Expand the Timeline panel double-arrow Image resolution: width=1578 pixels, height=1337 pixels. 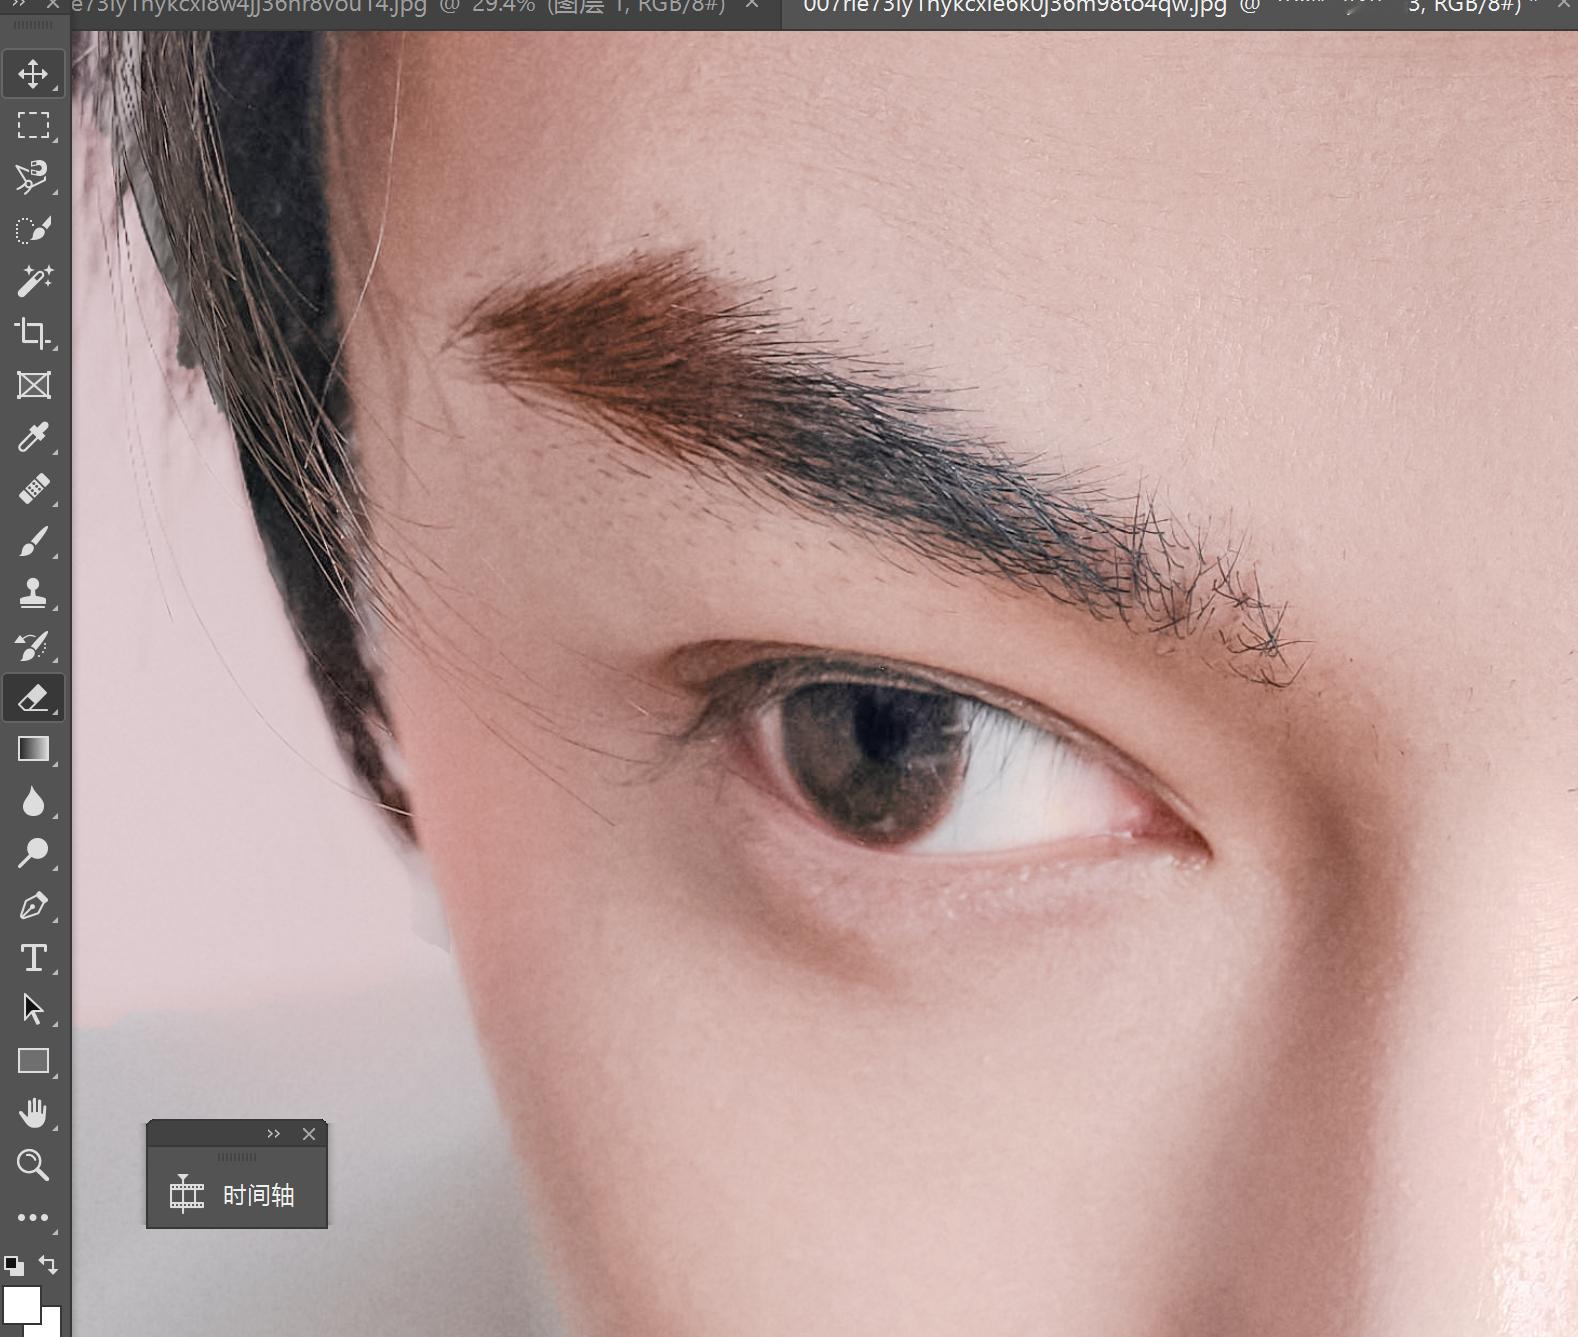tap(274, 1134)
